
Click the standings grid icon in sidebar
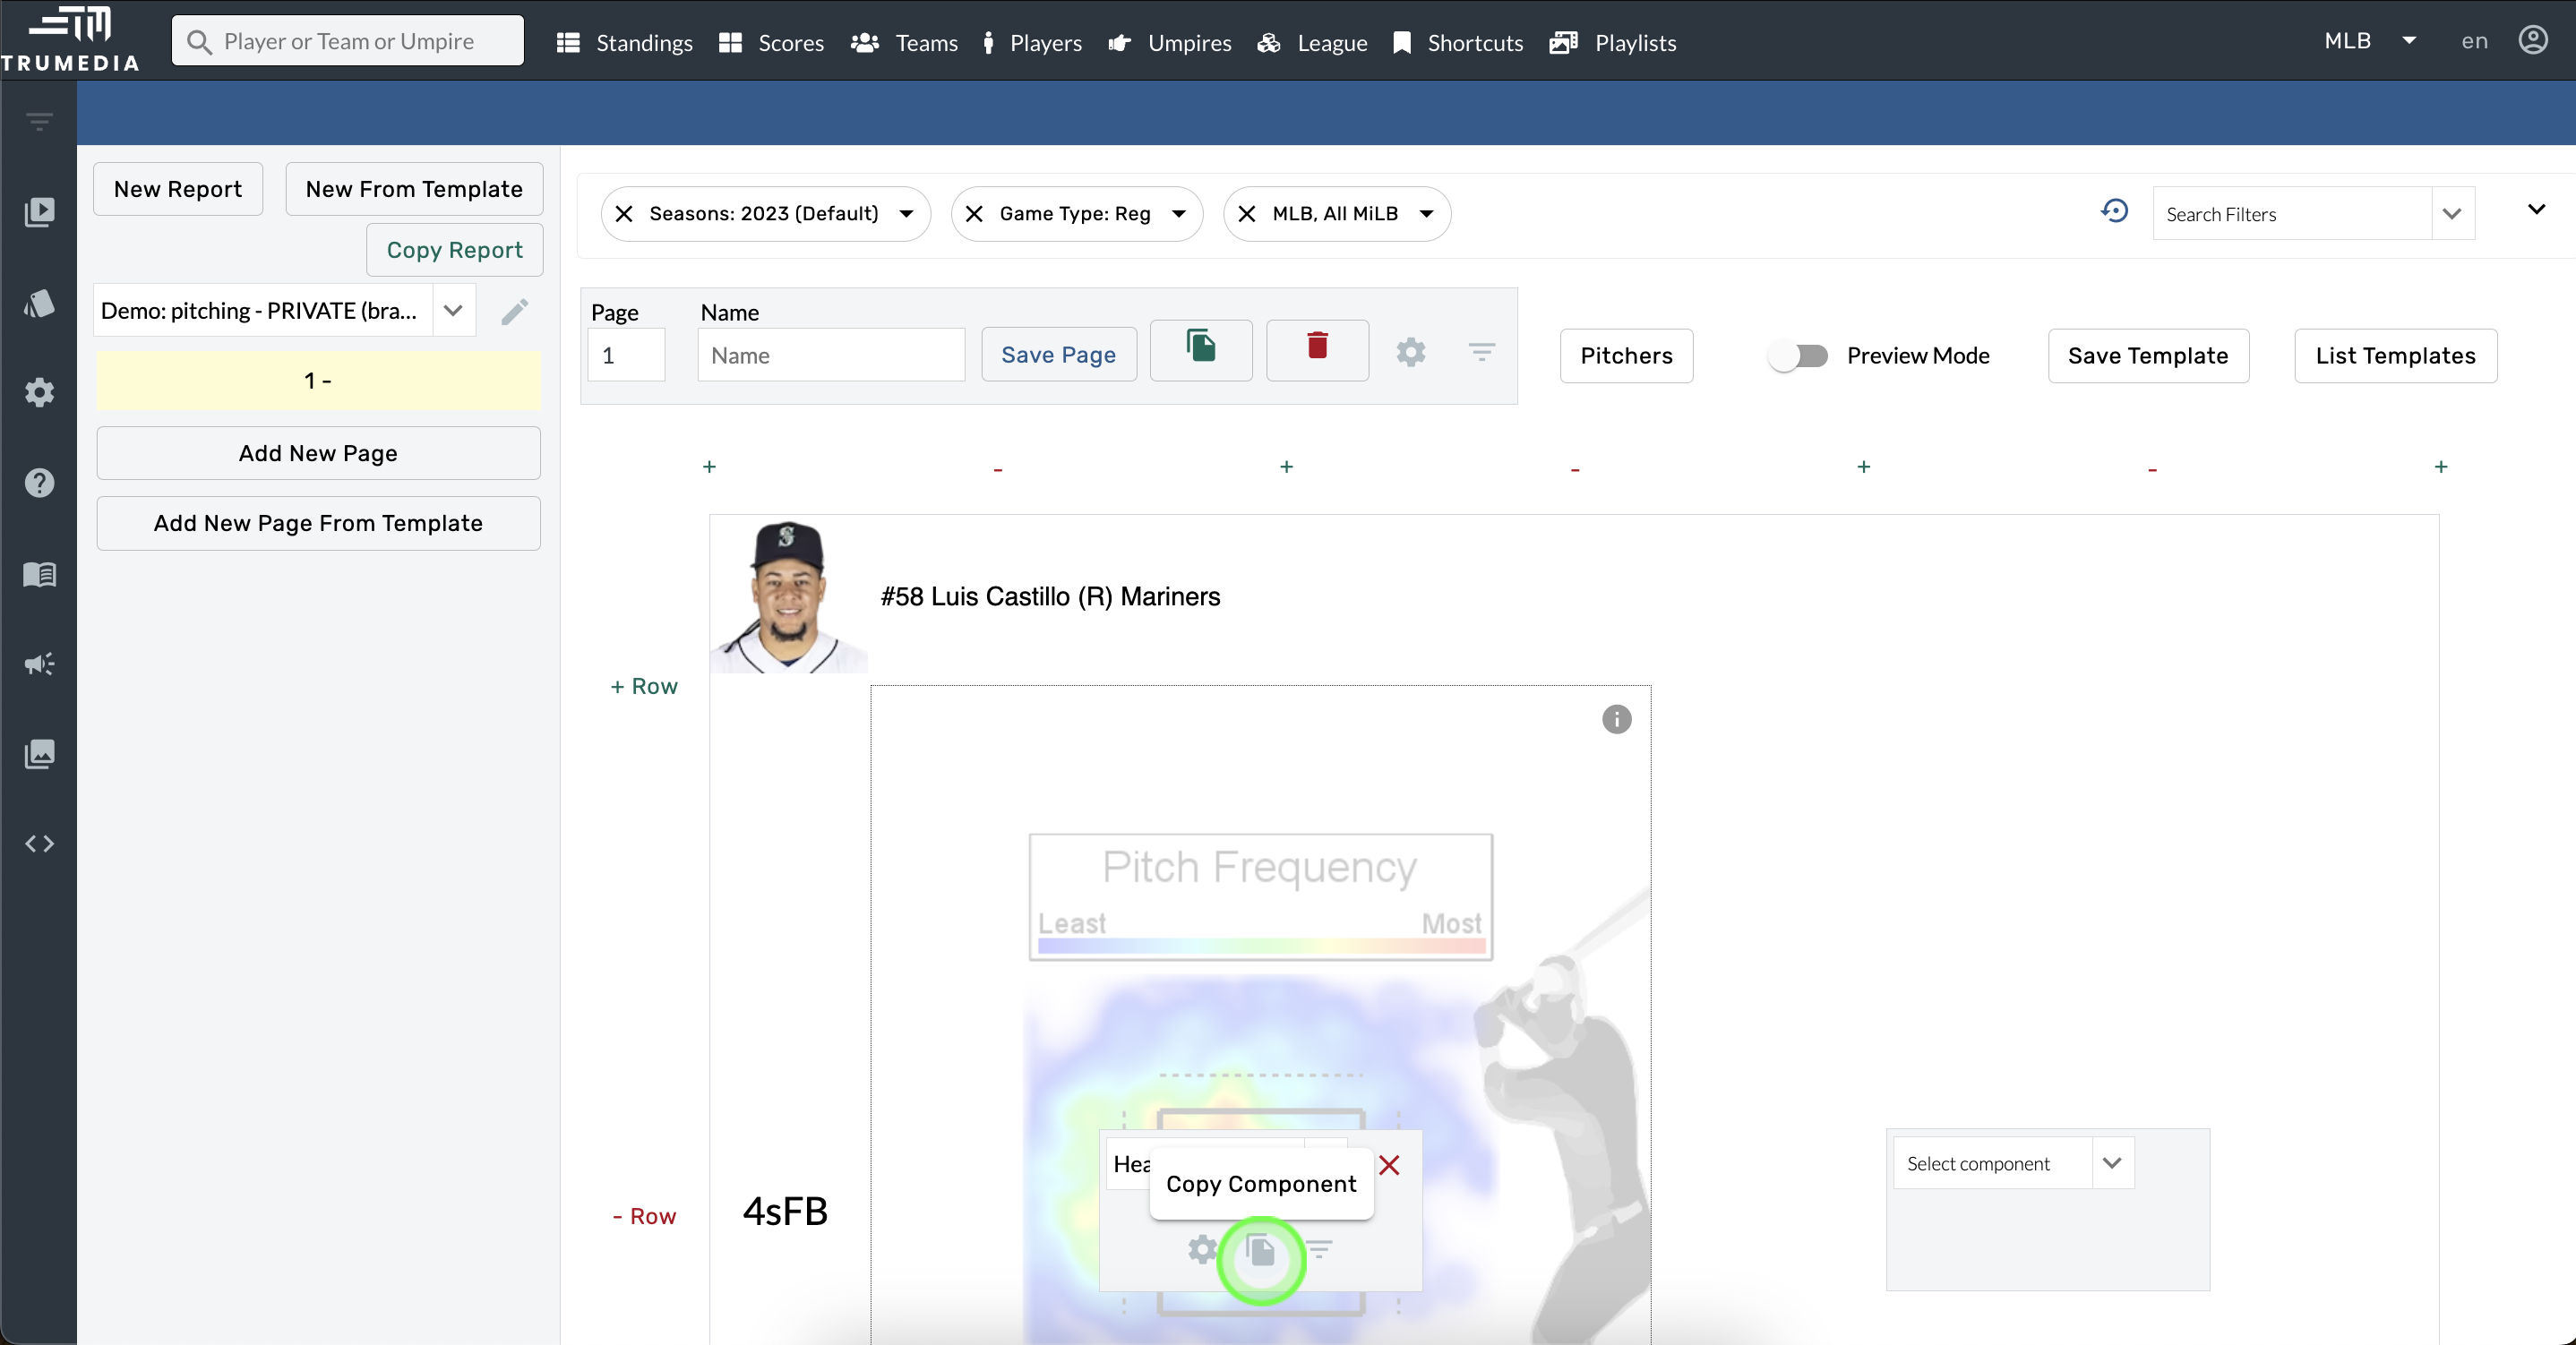click(x=569, y=41)
